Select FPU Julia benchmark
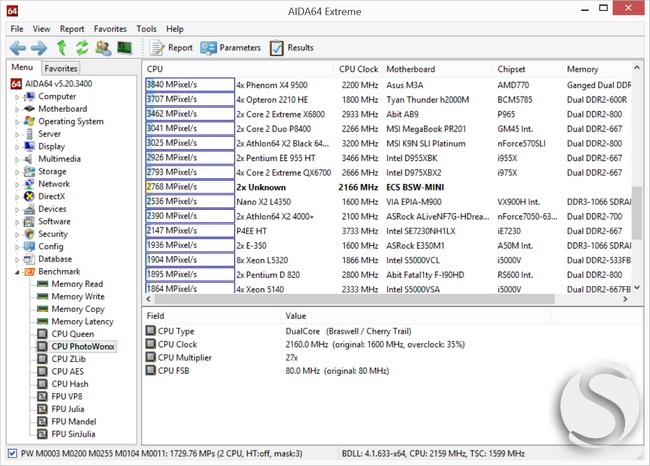This screenshot has height=466, width=650. 68,409
